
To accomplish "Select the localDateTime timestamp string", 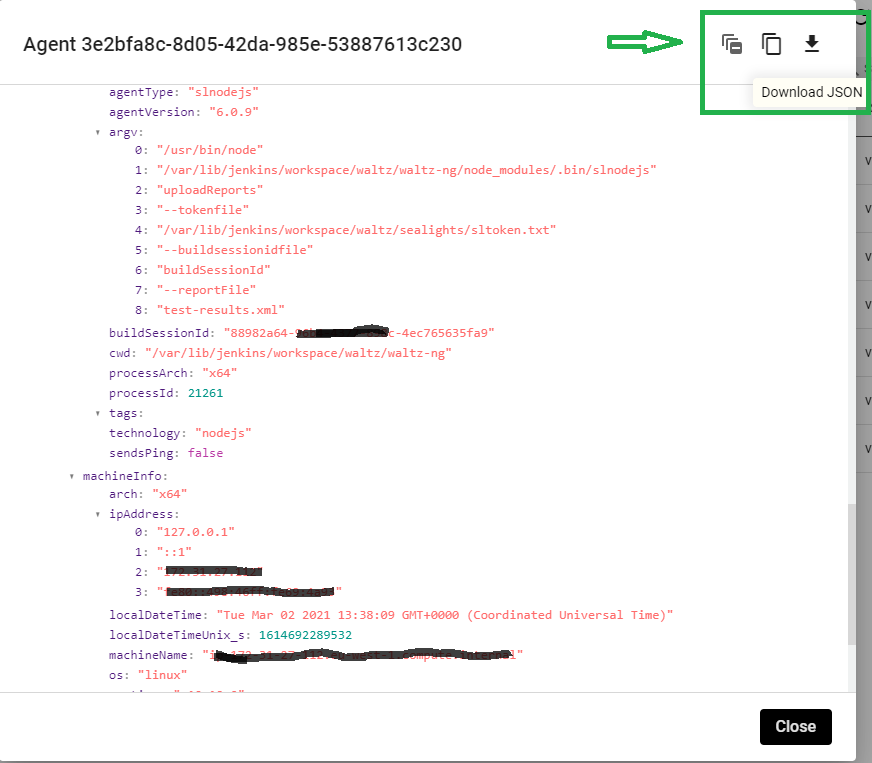I will point(438,615).
